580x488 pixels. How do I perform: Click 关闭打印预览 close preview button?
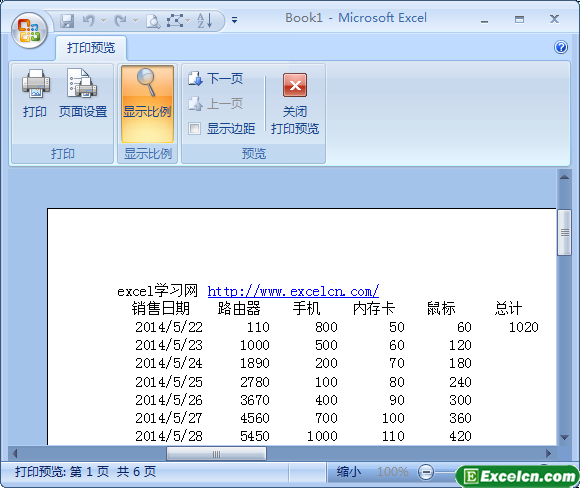(295, 104)
